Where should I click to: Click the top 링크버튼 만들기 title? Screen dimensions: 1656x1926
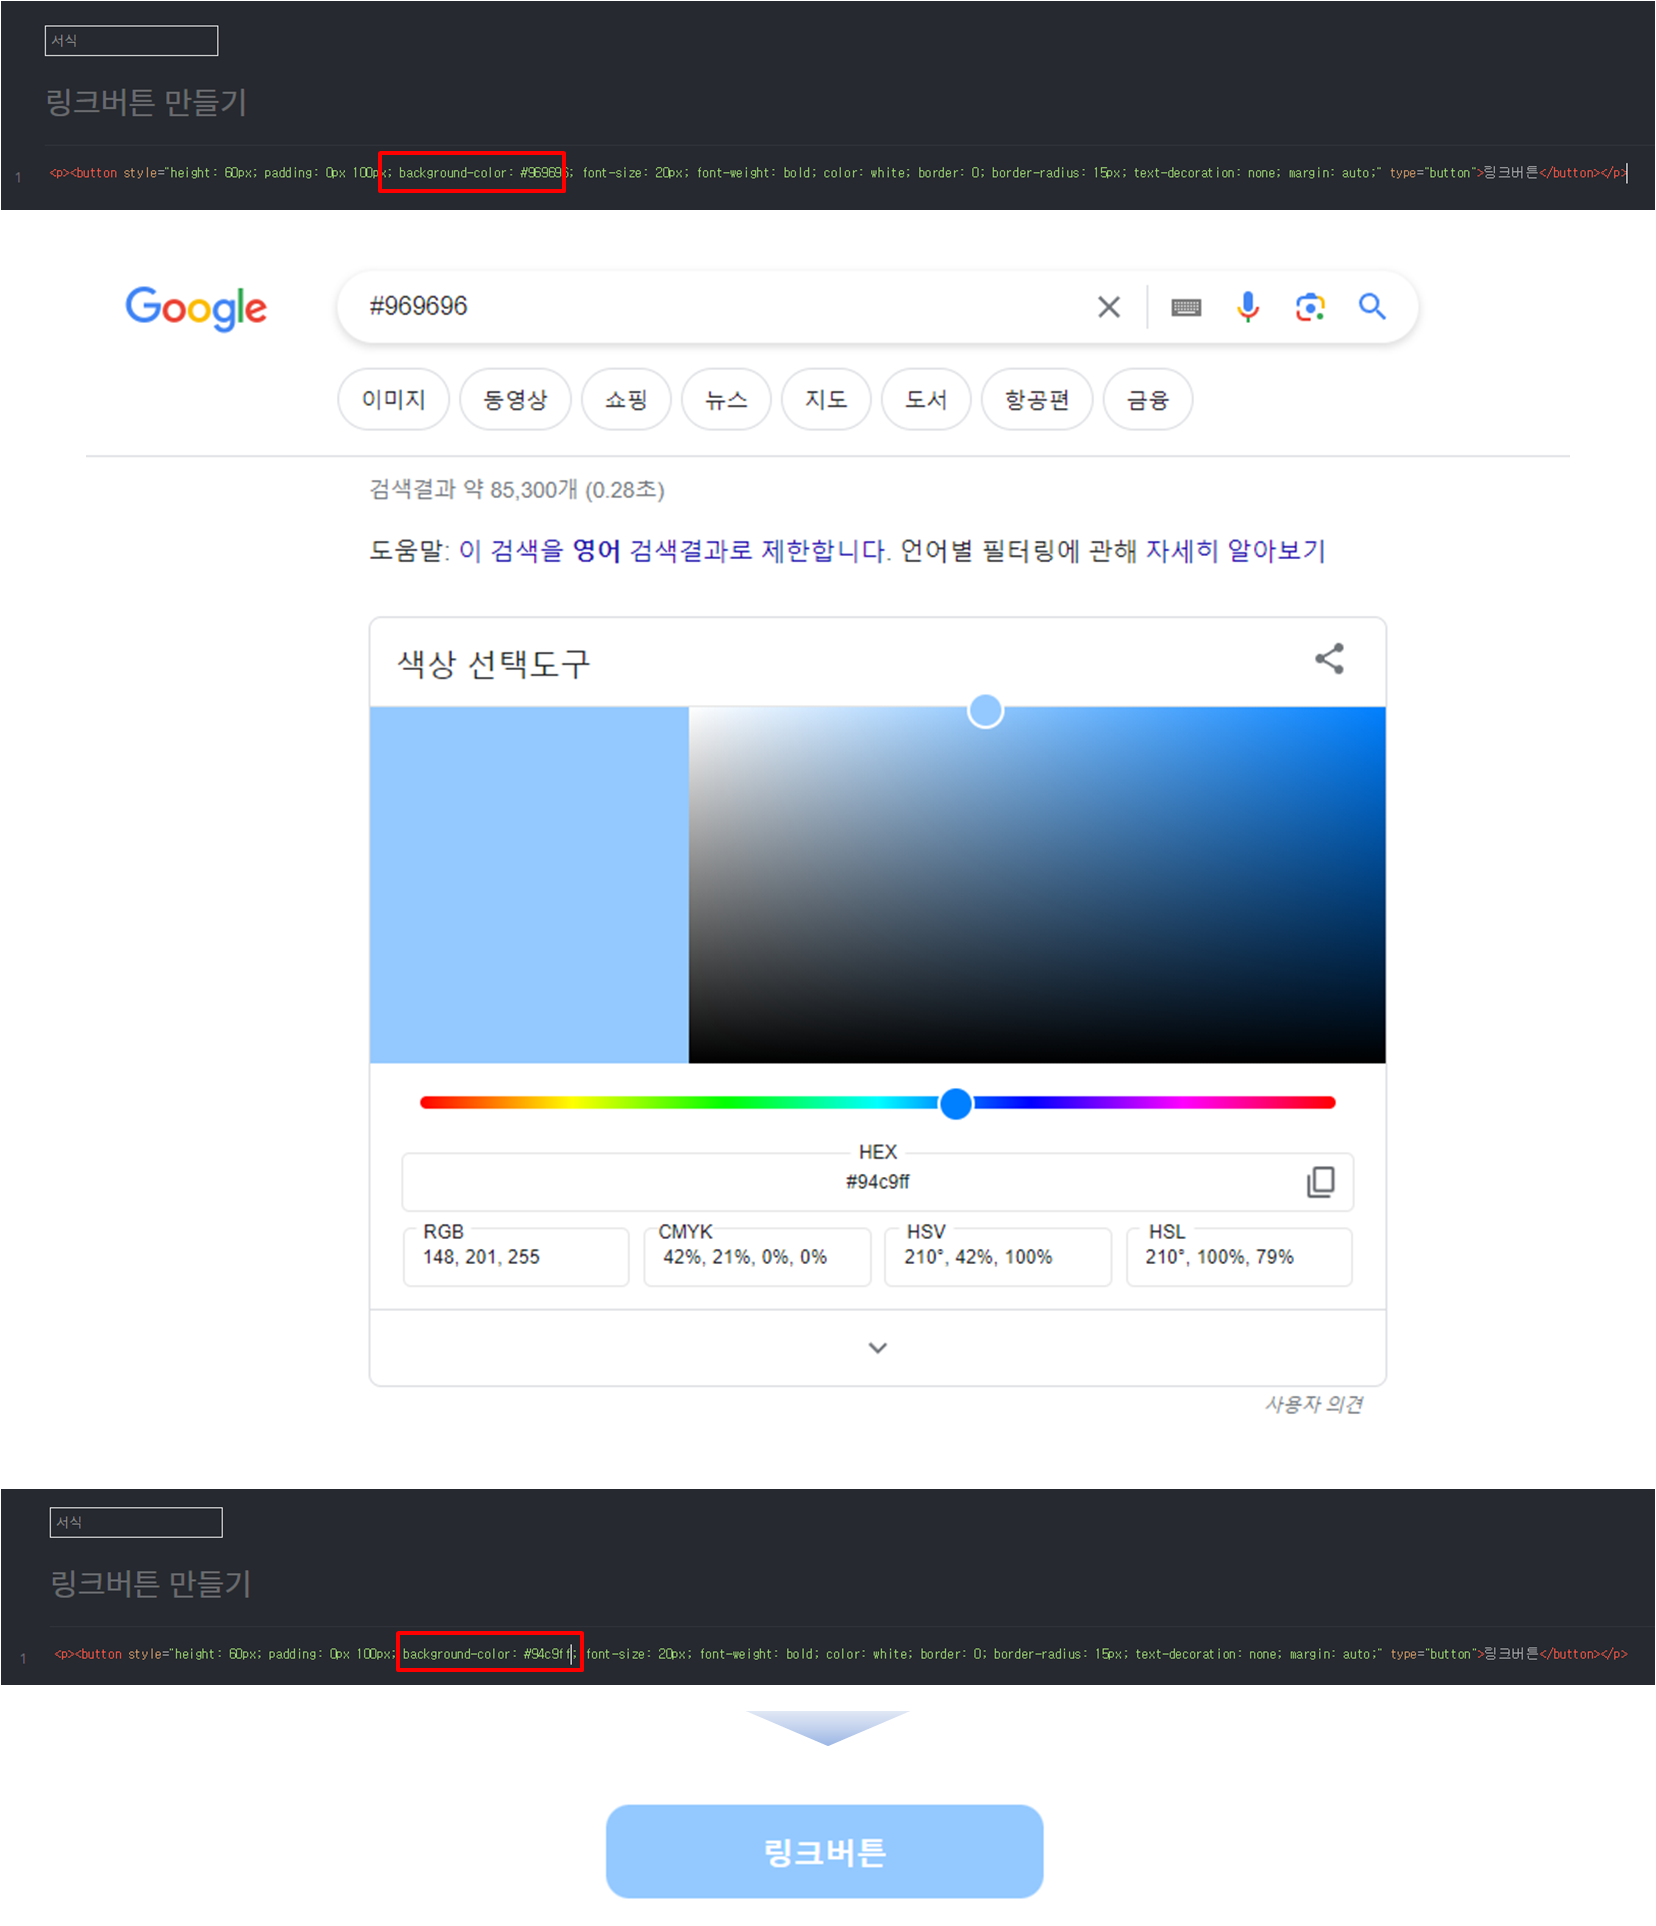(146, 102)
